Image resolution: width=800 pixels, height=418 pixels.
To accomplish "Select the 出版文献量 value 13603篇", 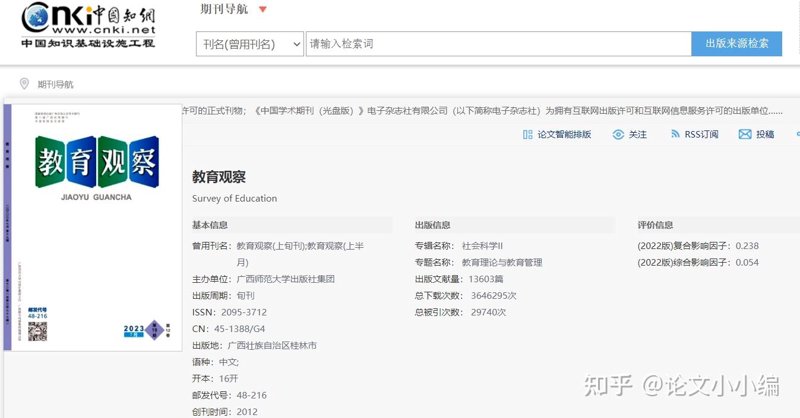I will coord(486,279).
